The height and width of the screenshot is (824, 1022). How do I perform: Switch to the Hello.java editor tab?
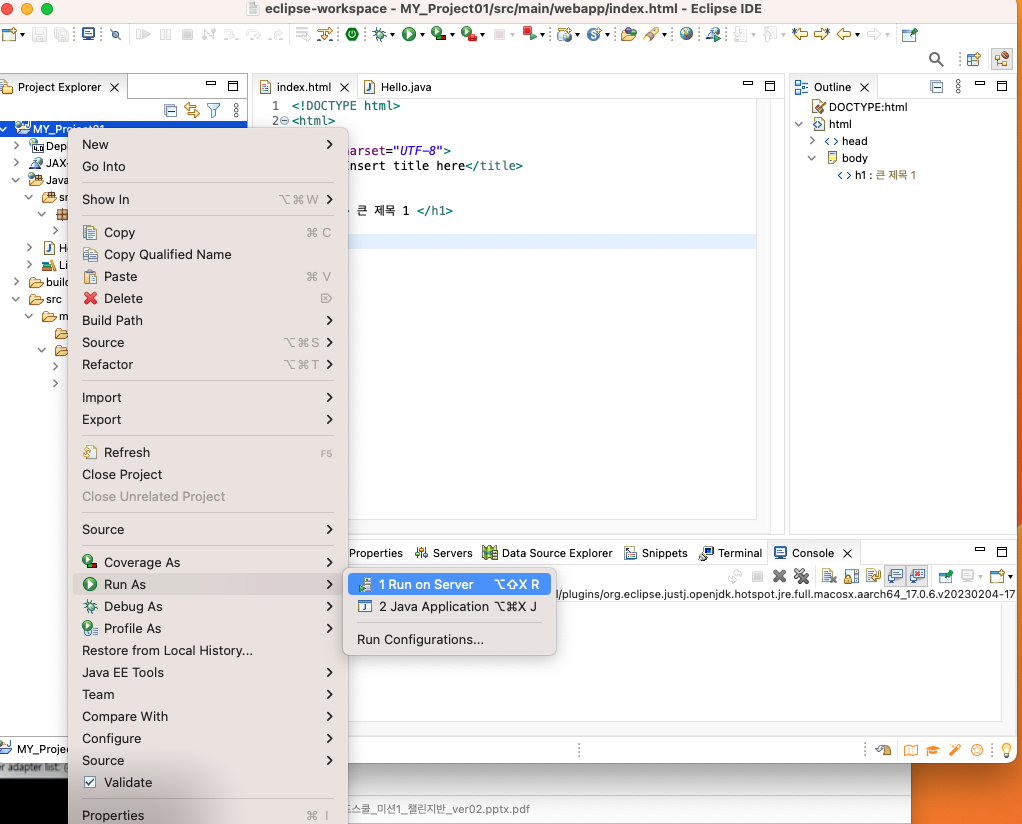pyautogui.click(x=405, y=87)
